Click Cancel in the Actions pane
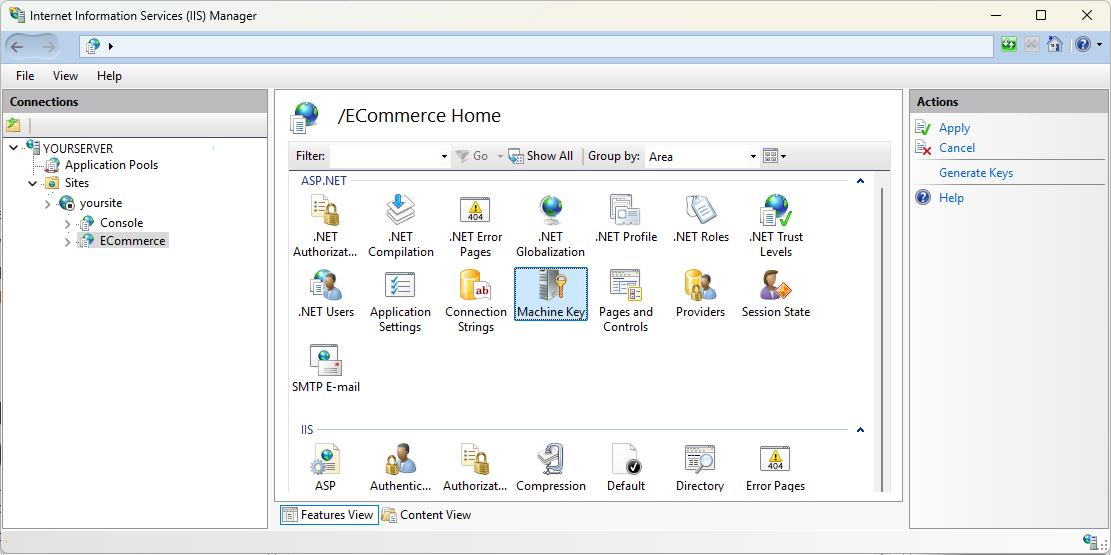1111x555 pixels. tap(957, 148)
